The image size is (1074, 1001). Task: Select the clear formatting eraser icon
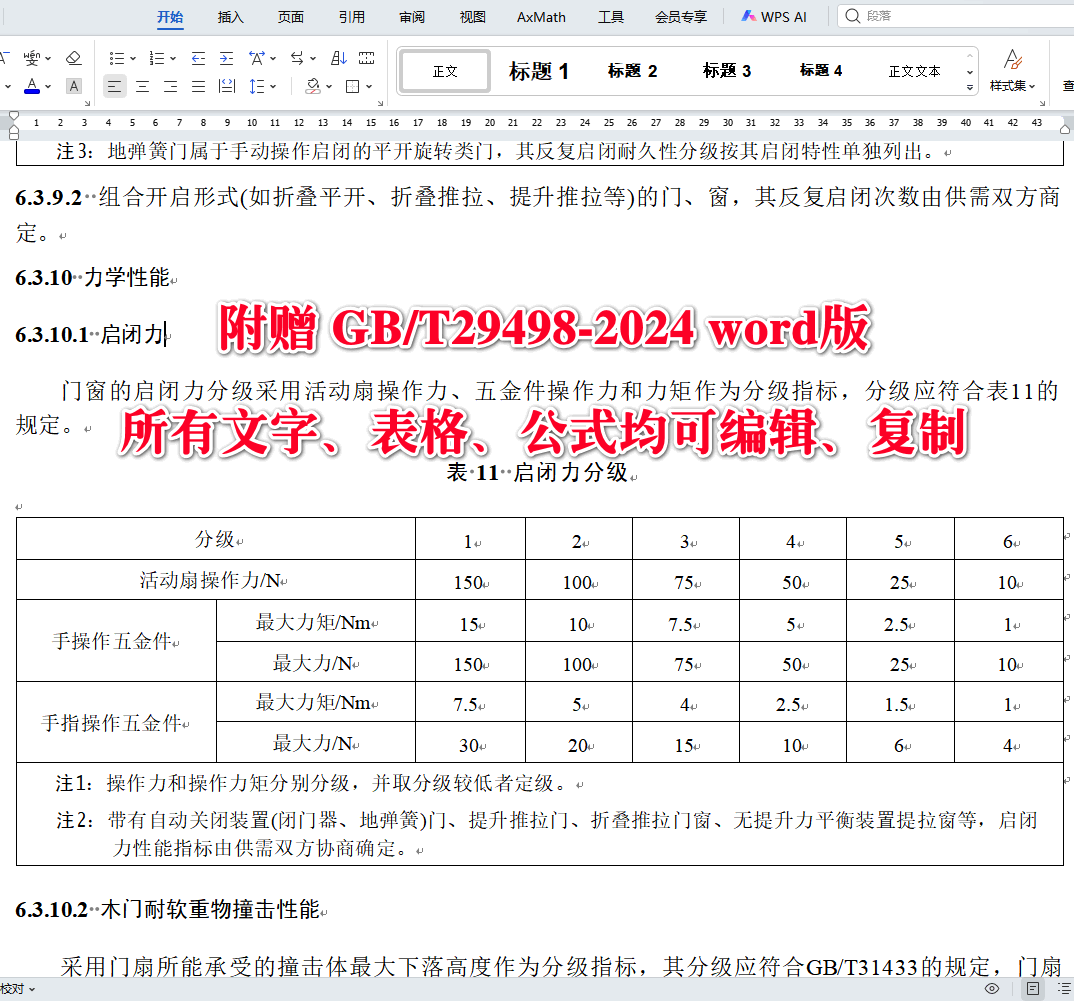click(x=73, y=58)
